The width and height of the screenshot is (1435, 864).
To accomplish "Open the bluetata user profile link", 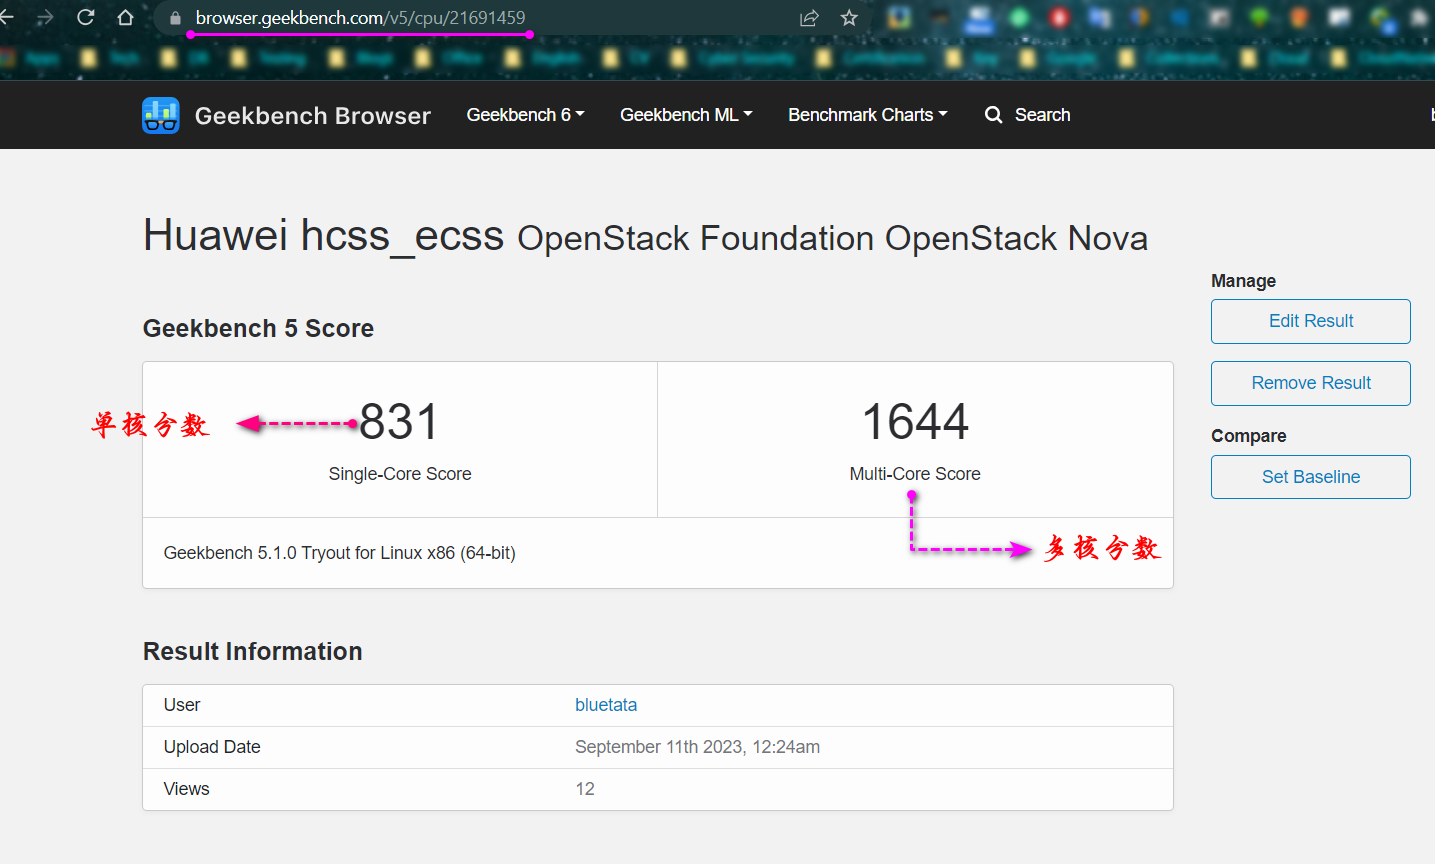I will coord(606,705).
